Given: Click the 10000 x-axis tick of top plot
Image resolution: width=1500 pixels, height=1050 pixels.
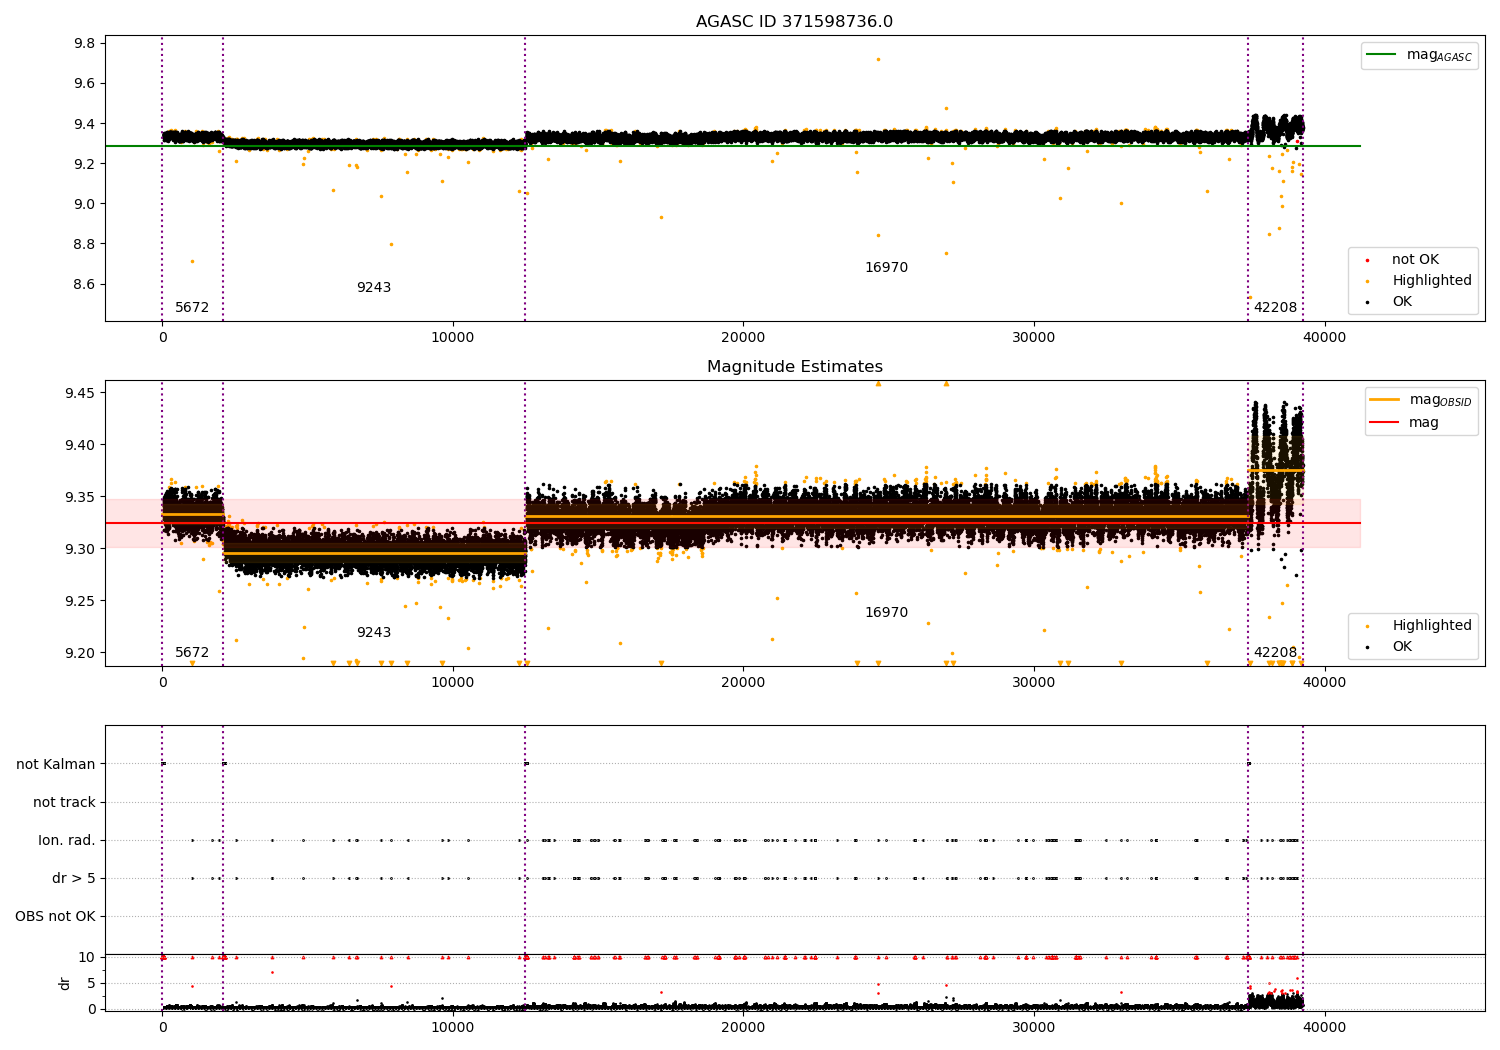Looking at the screenshot, I should tap(452, 338).
